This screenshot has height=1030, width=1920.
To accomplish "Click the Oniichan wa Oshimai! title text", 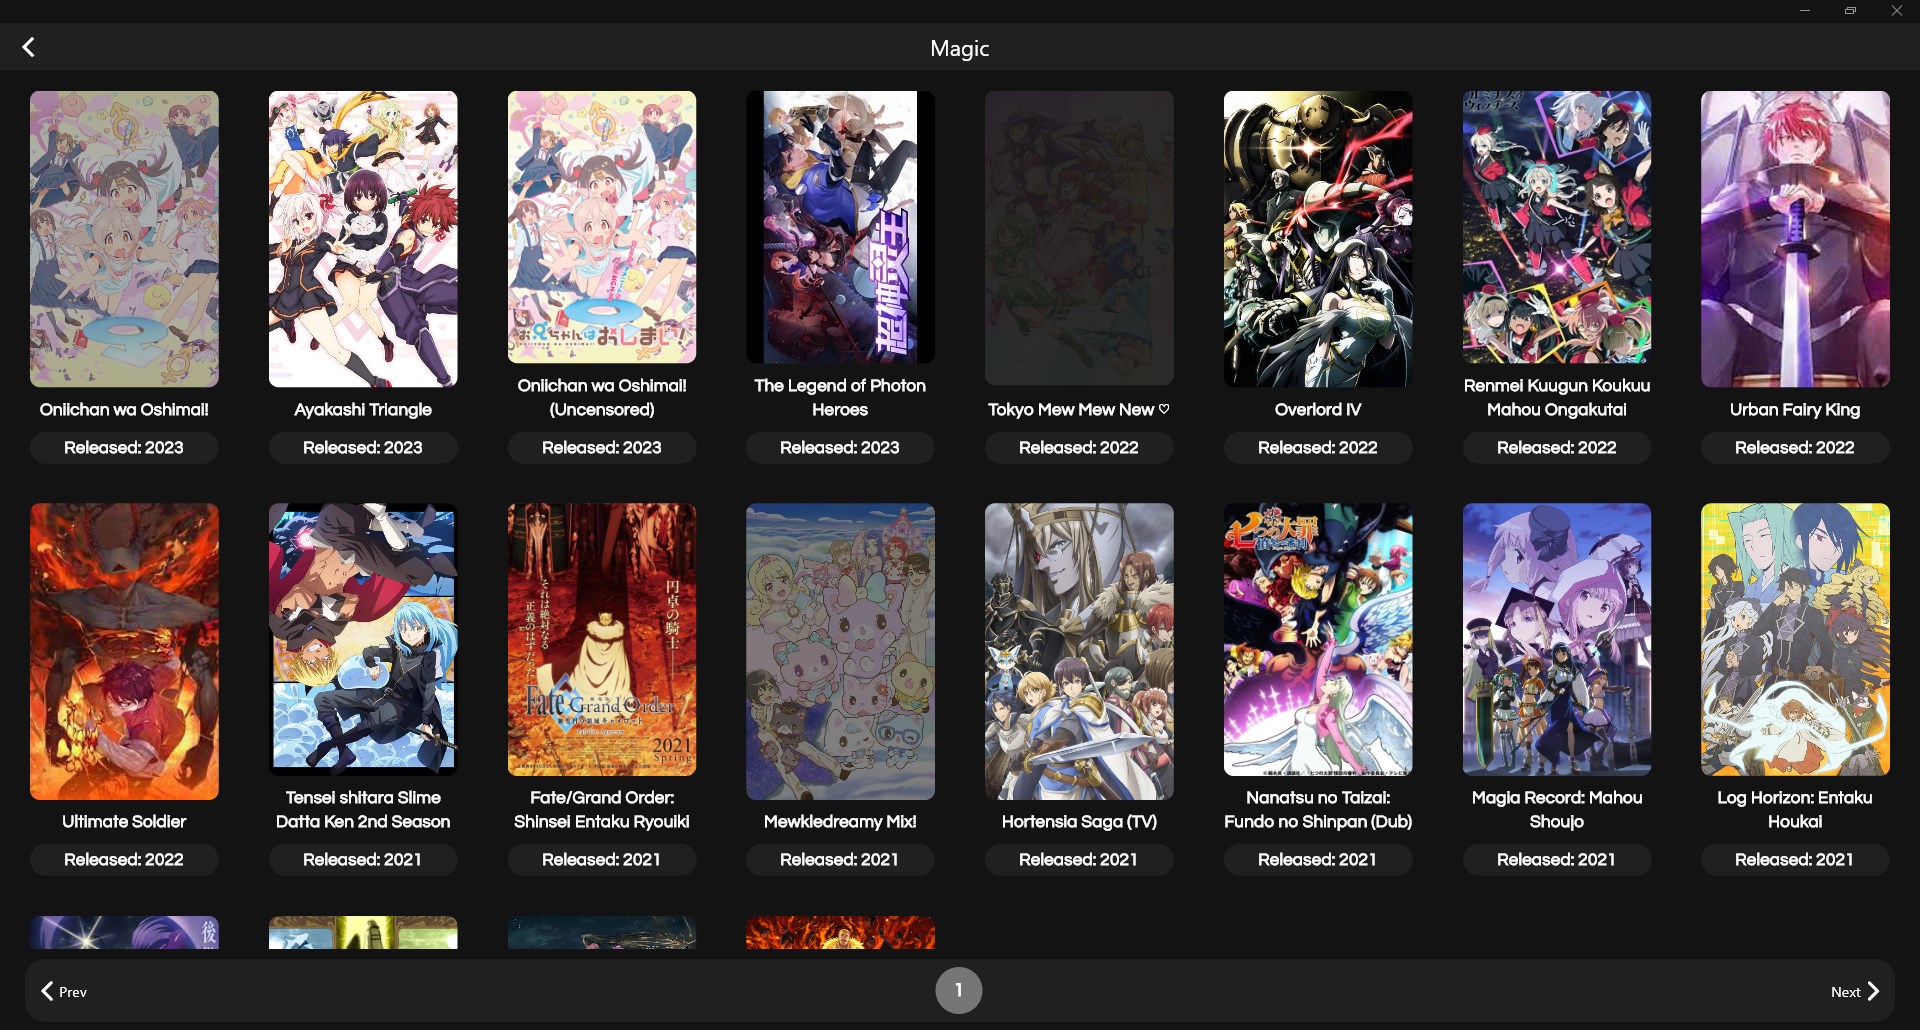I will click(124, 410).
